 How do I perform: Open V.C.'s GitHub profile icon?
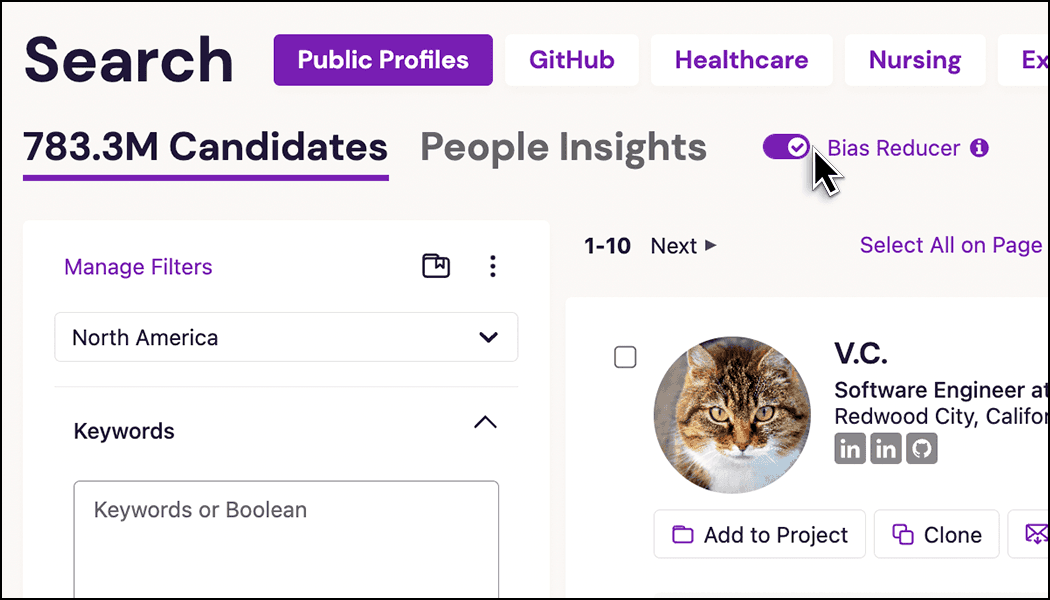[x=921, y=448]
